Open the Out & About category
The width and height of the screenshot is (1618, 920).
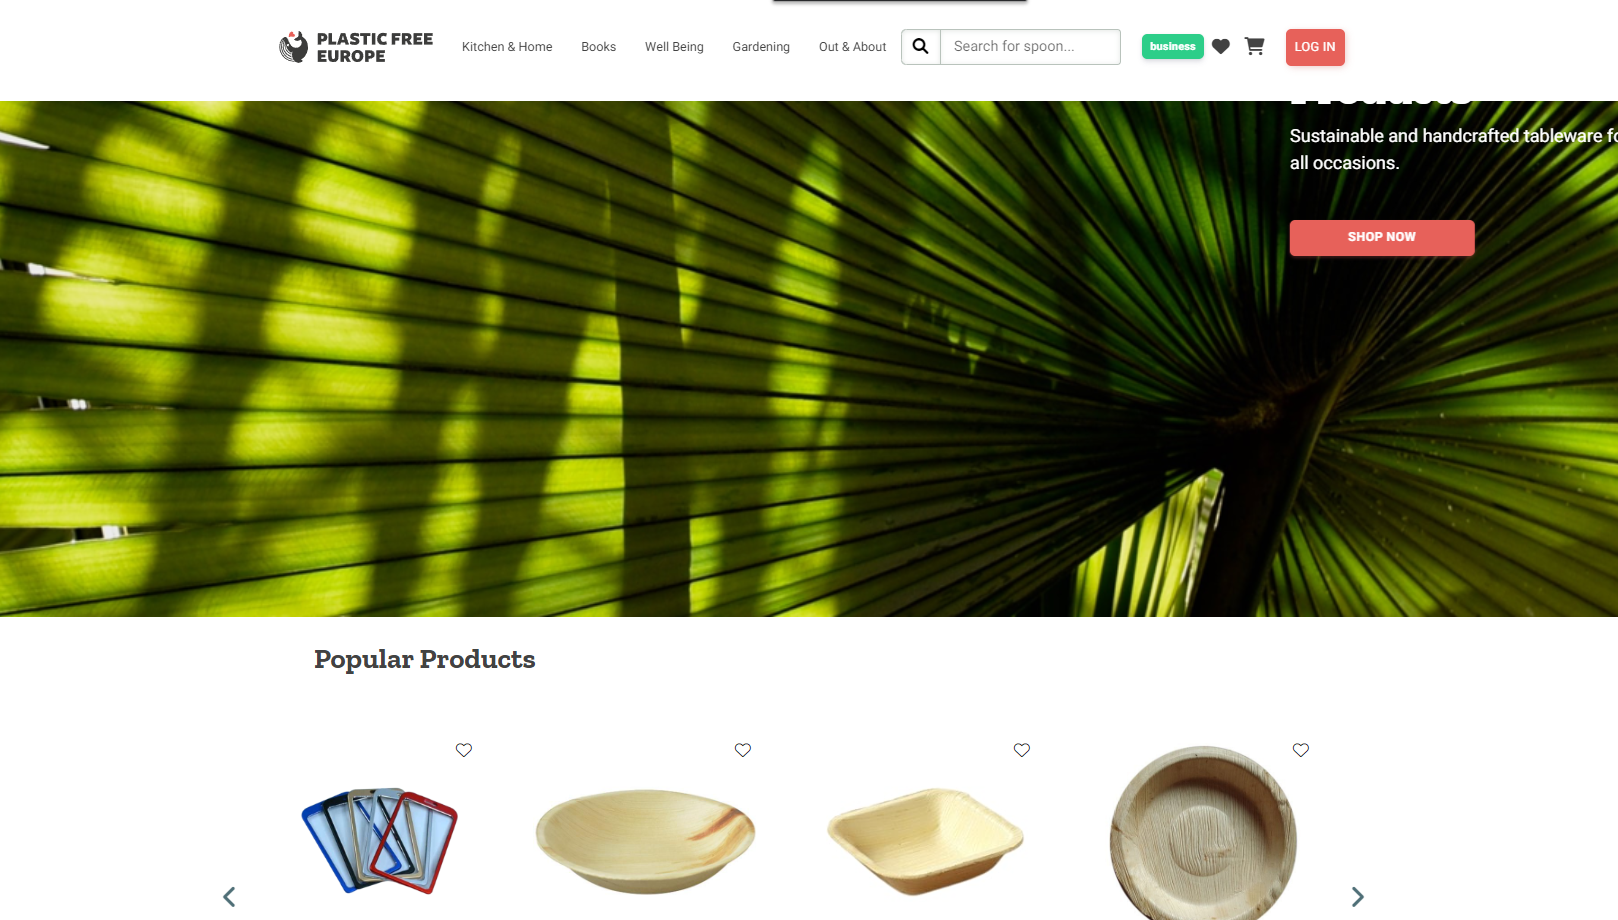click(853, 47)
